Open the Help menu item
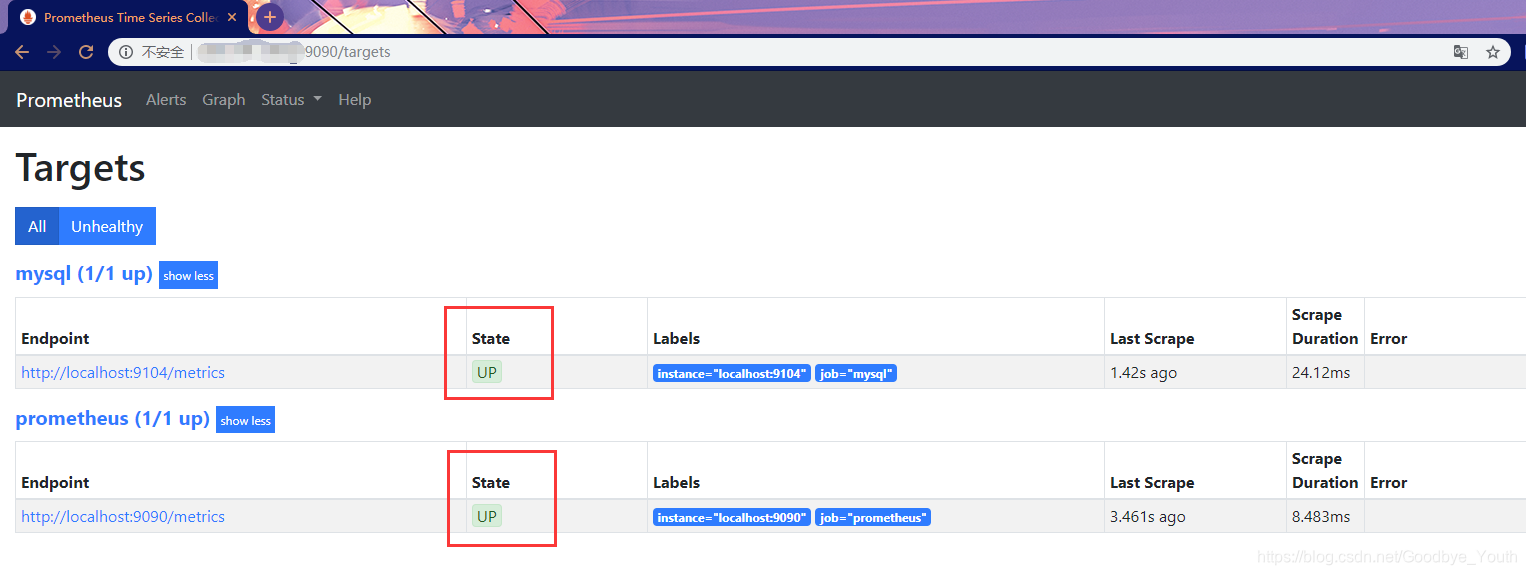 coord(355,100)
